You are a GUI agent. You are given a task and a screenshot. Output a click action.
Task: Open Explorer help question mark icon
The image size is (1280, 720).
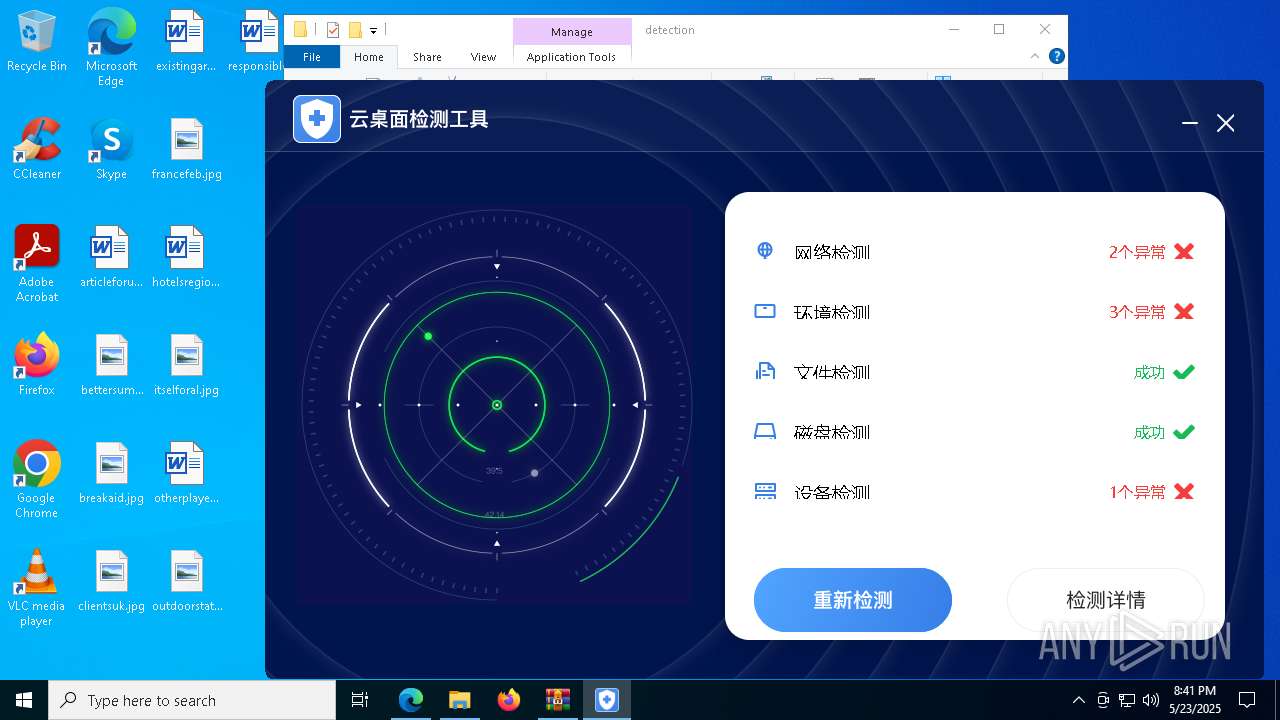(x=1056, y=56)
